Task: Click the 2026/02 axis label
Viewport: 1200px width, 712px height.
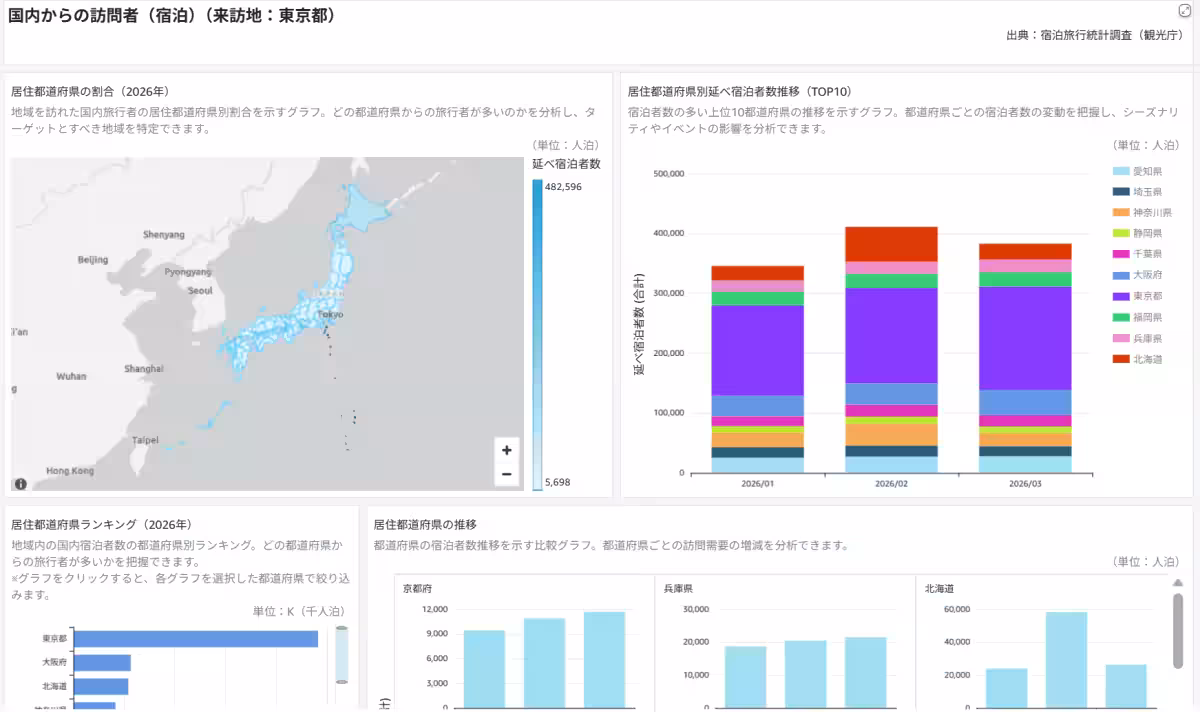Action: tap(892, 484)
